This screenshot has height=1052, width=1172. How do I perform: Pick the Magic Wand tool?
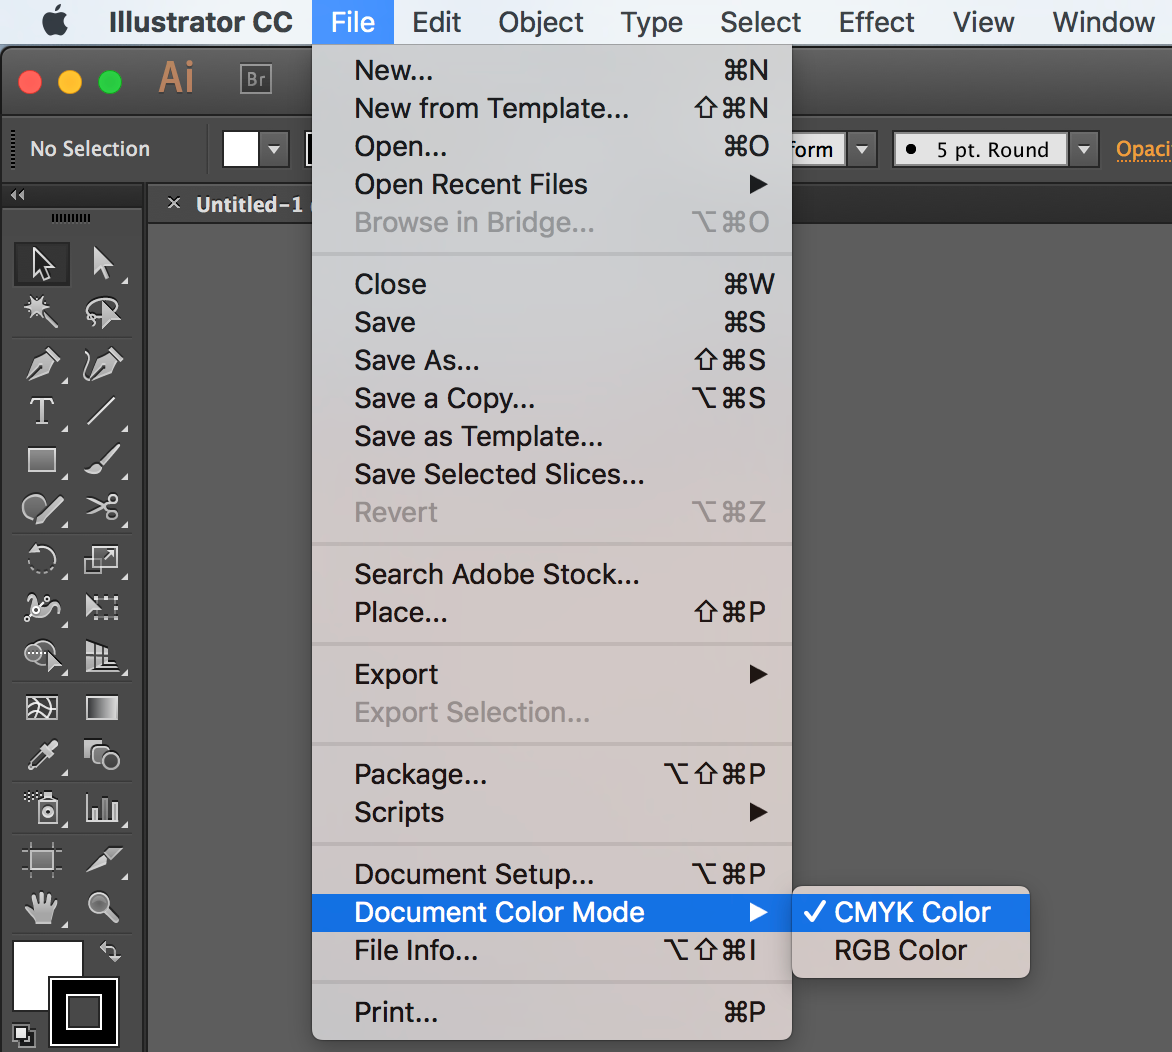tap(42, 313)
